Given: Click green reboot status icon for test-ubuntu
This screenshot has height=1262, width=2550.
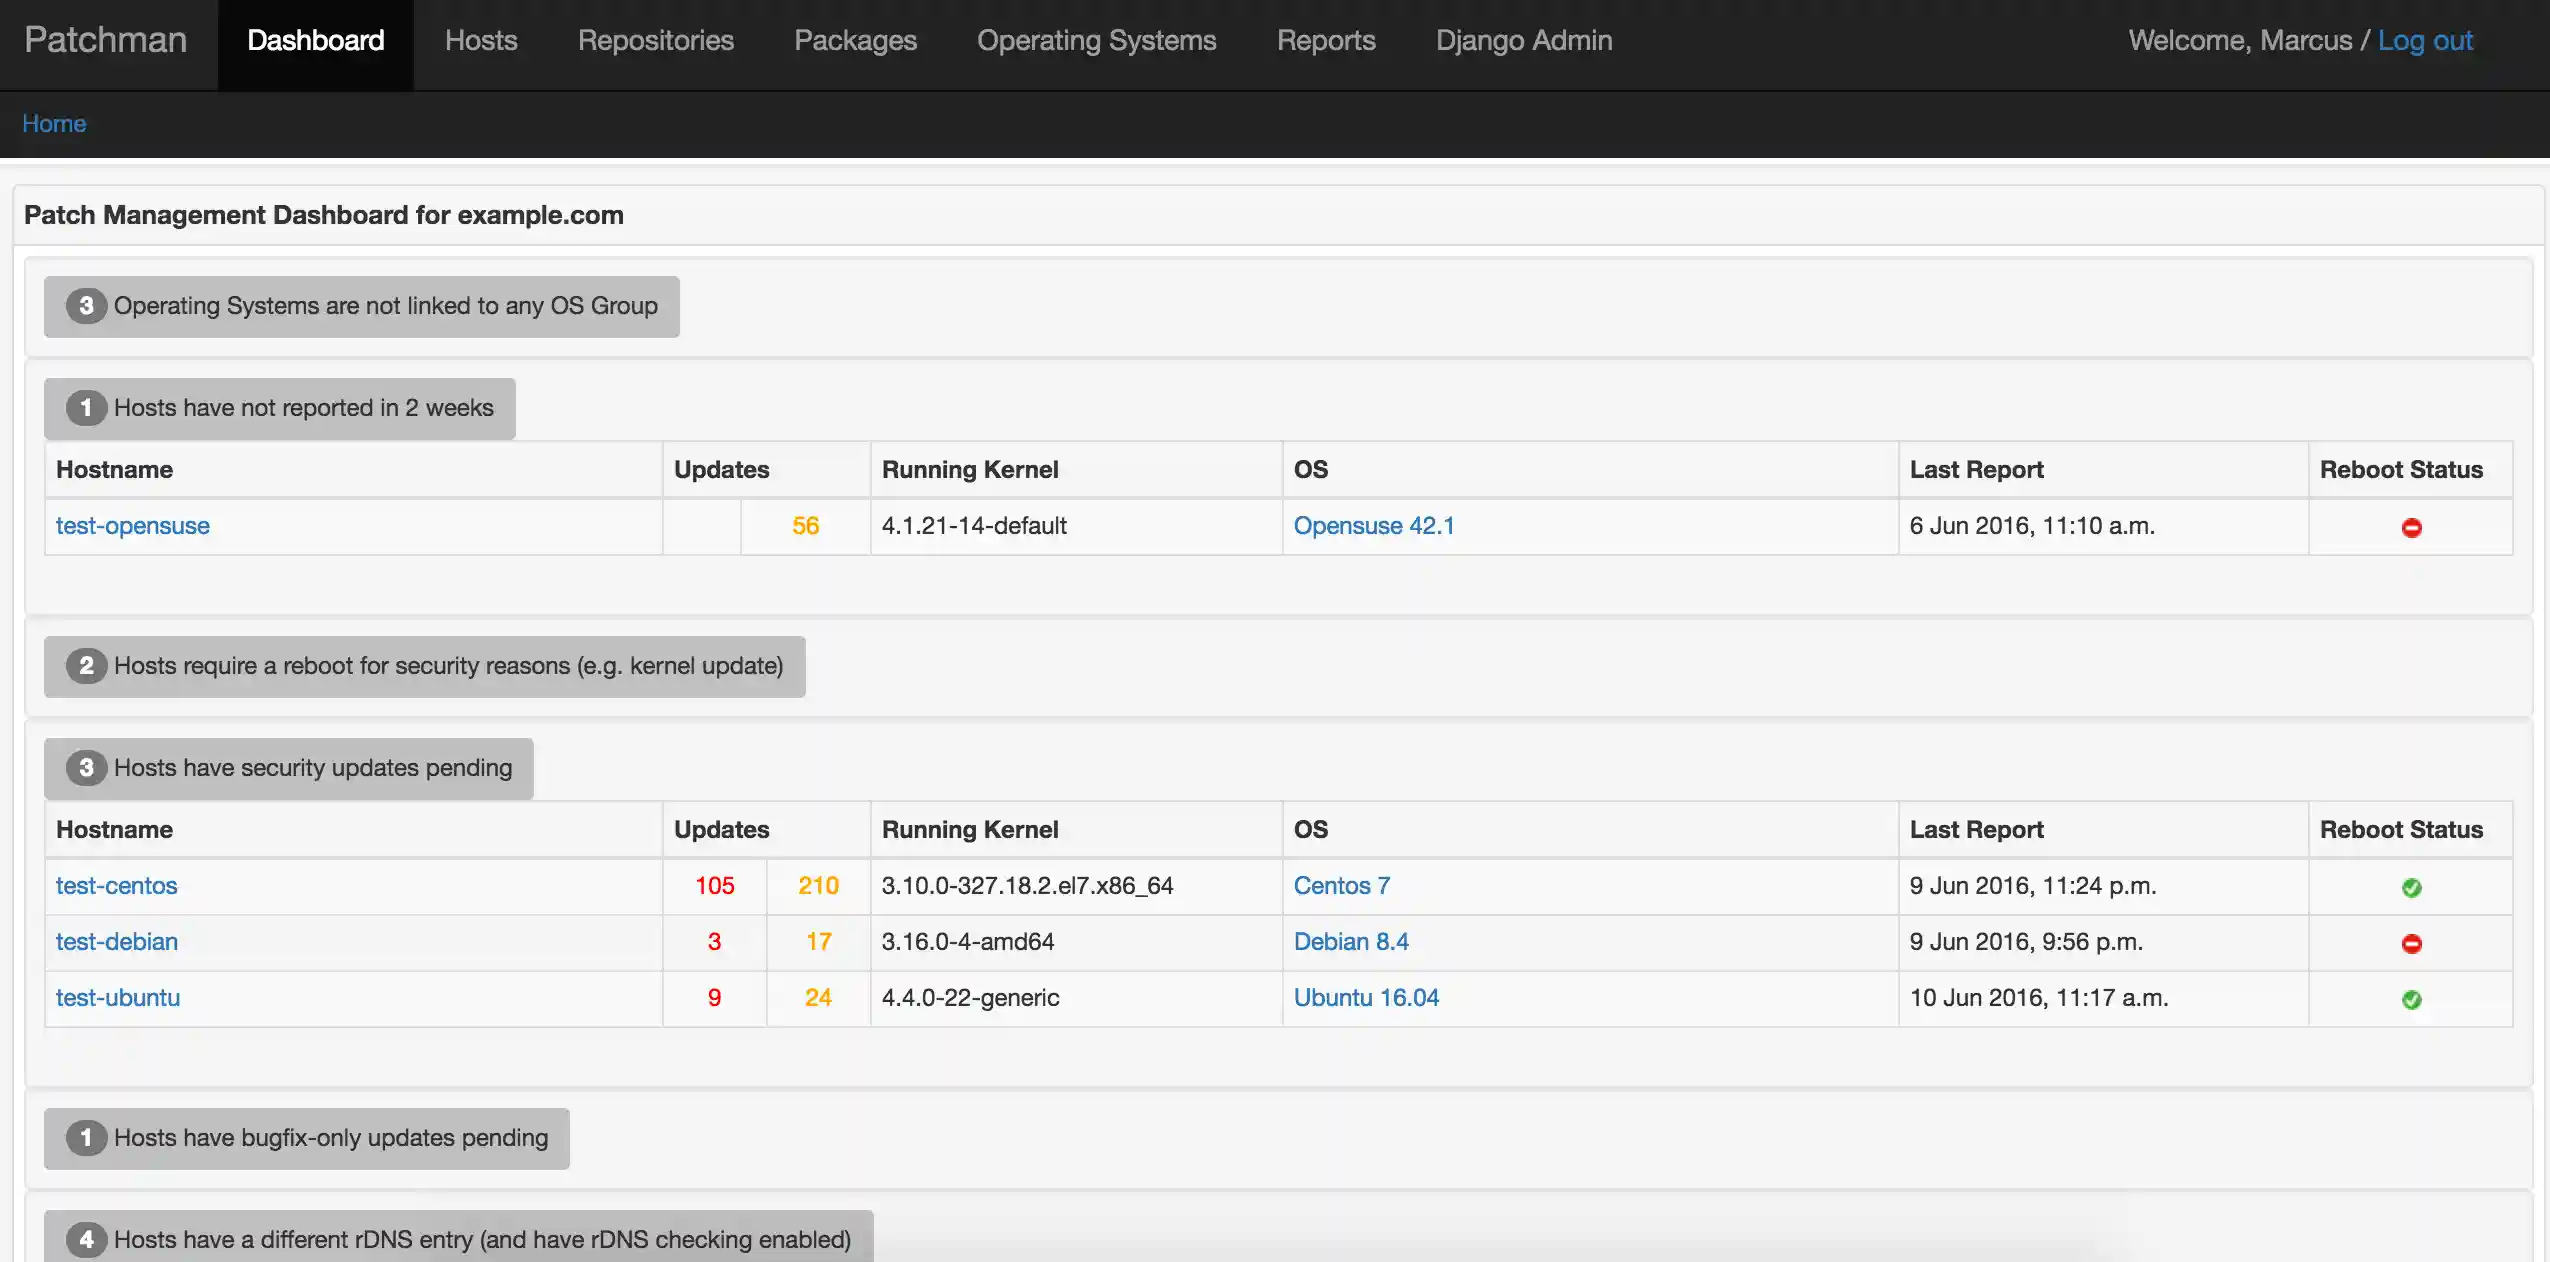Looking at the screenshot, I should tap(2411, 999).
